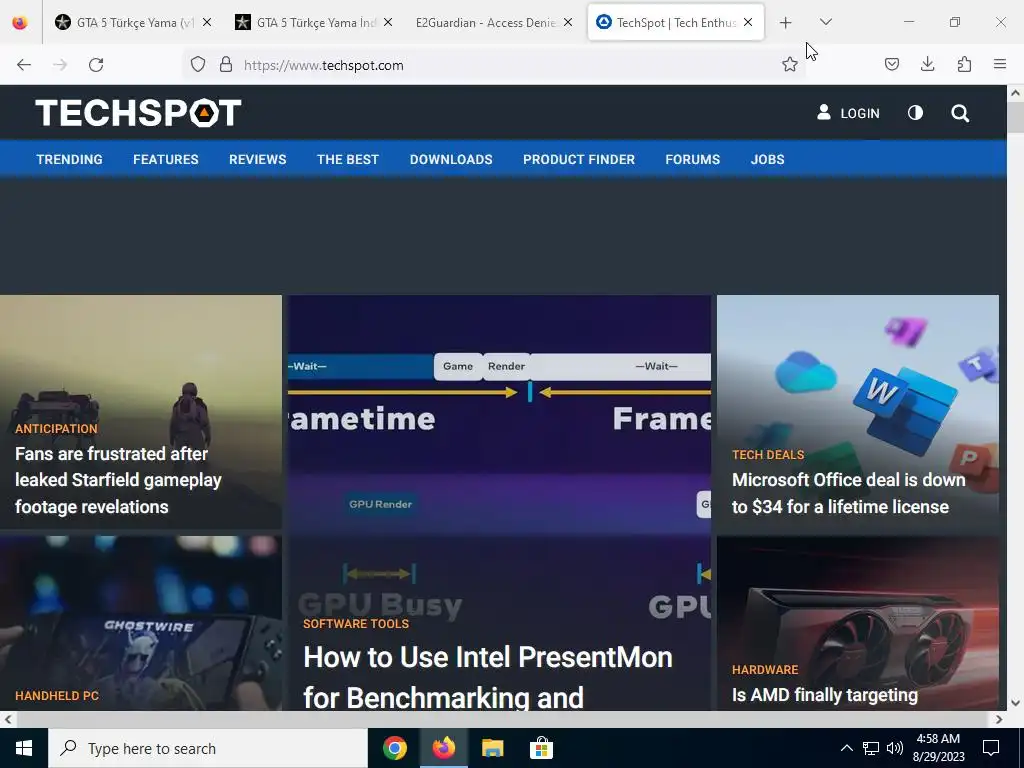Open the JOBS nav menu item
Viewport: 1024px width, 768px height.
pos(767,159)
